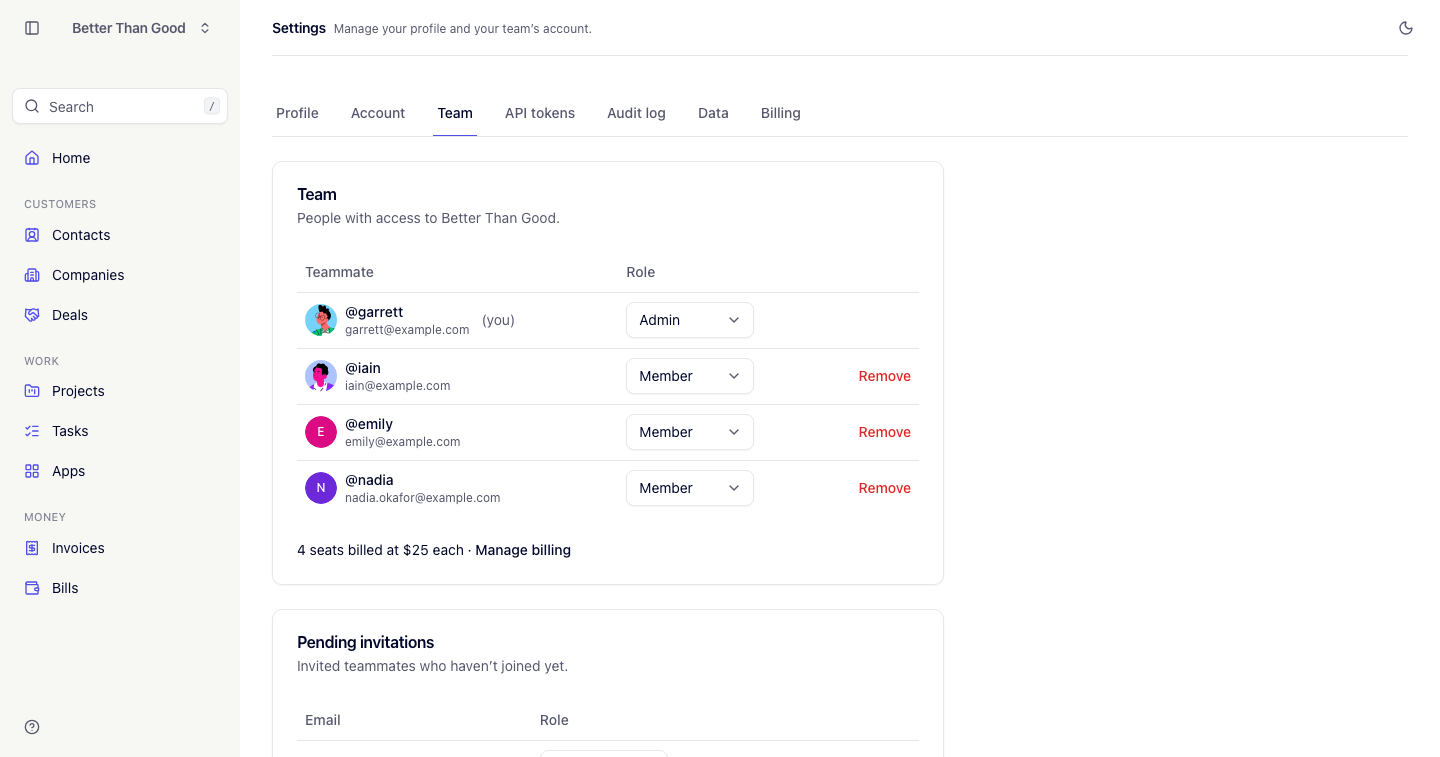This screenshot has width=1440, height=757.
Task: Click the Teammate column header
Action: (339, 272)
